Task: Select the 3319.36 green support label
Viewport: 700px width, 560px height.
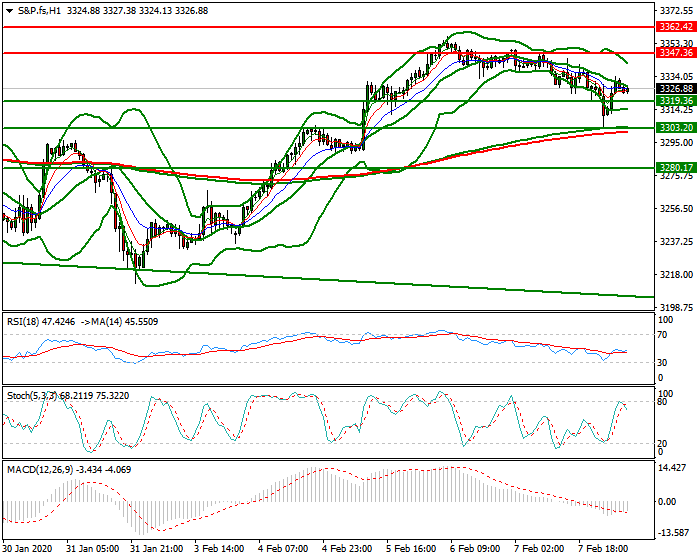Action: 676,100
